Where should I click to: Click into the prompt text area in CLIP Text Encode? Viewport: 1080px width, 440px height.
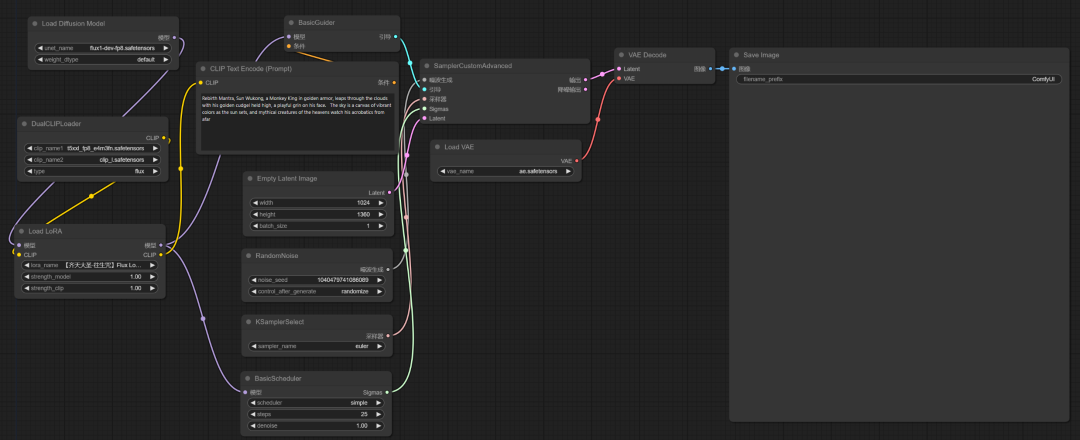coord(297,121)
